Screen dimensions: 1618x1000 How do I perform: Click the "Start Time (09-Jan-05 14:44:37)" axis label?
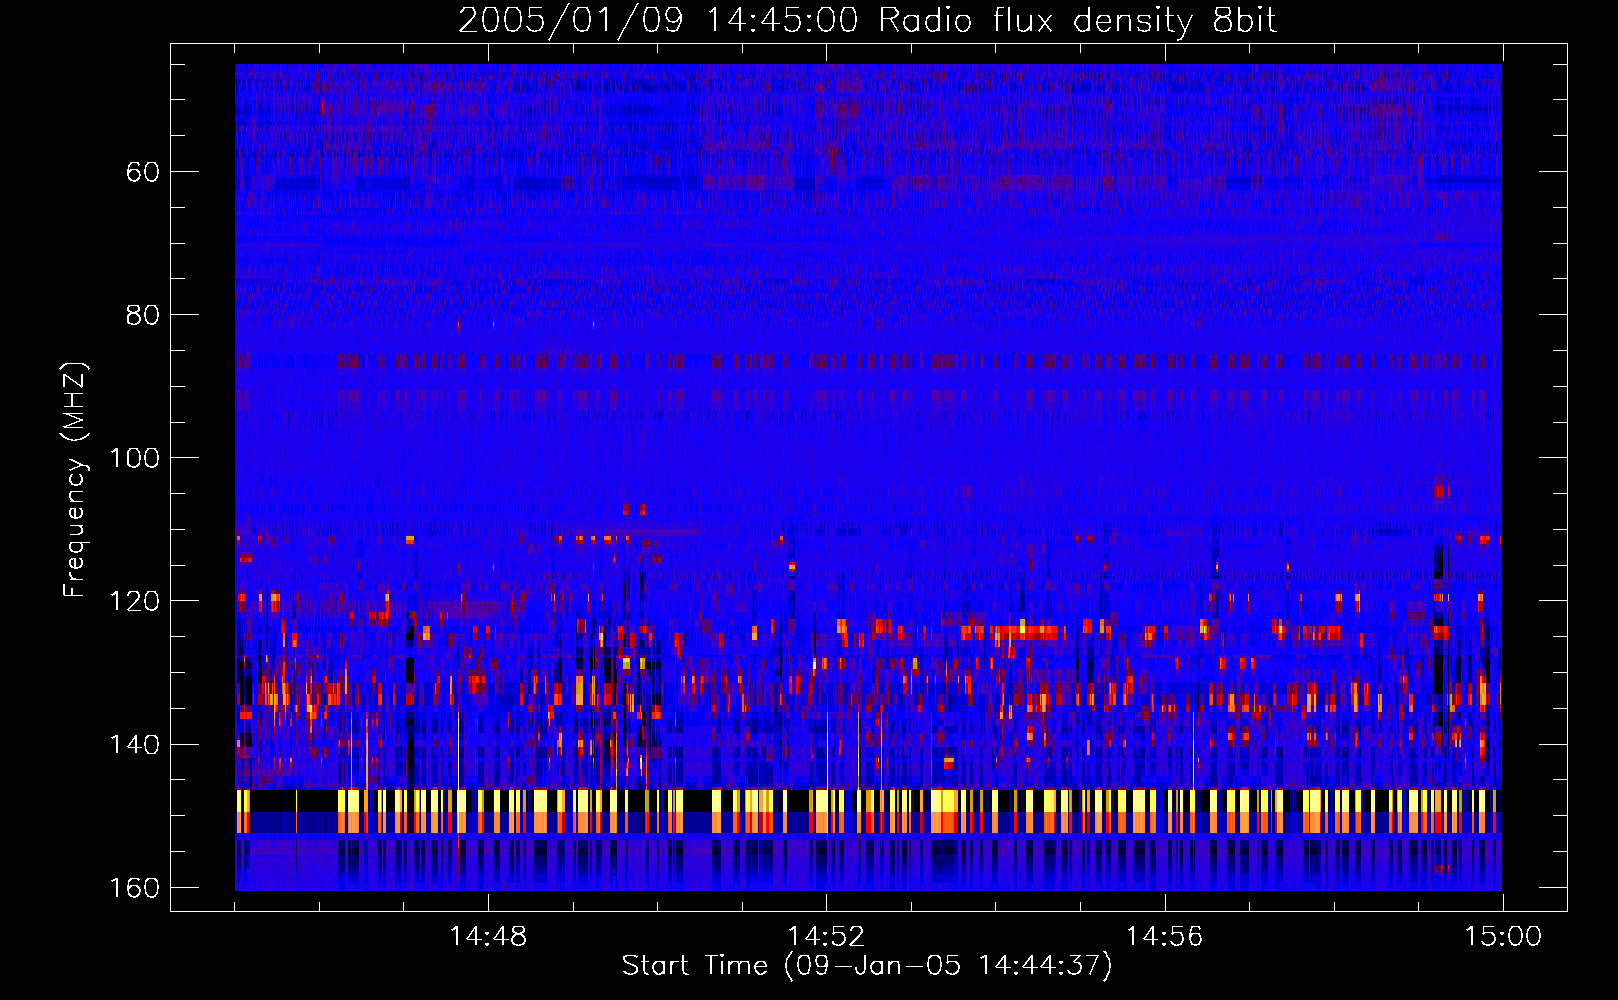867,966
